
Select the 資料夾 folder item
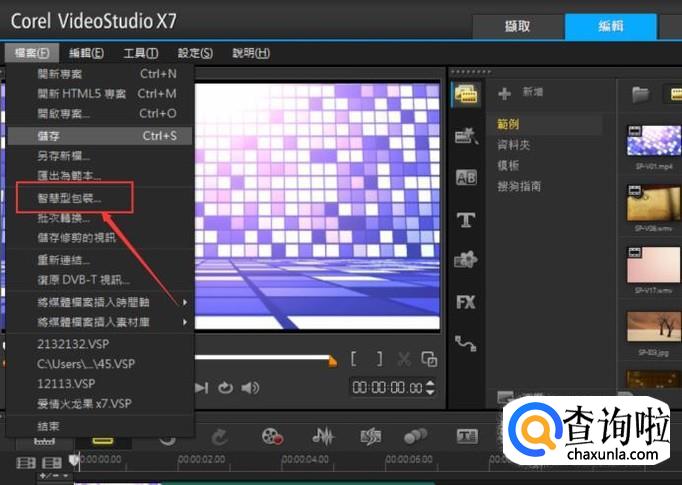(514, 145)
